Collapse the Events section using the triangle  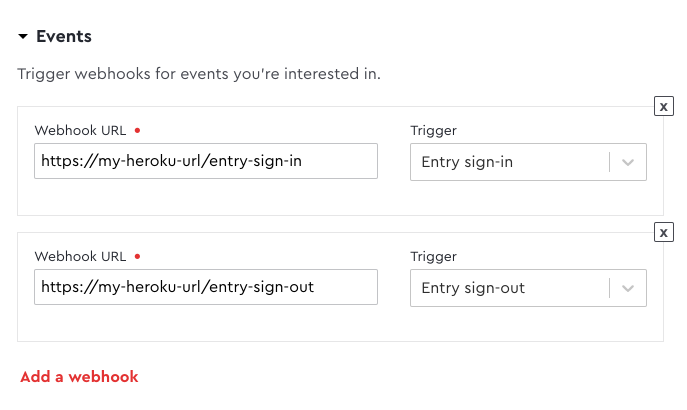coord(23,36)
